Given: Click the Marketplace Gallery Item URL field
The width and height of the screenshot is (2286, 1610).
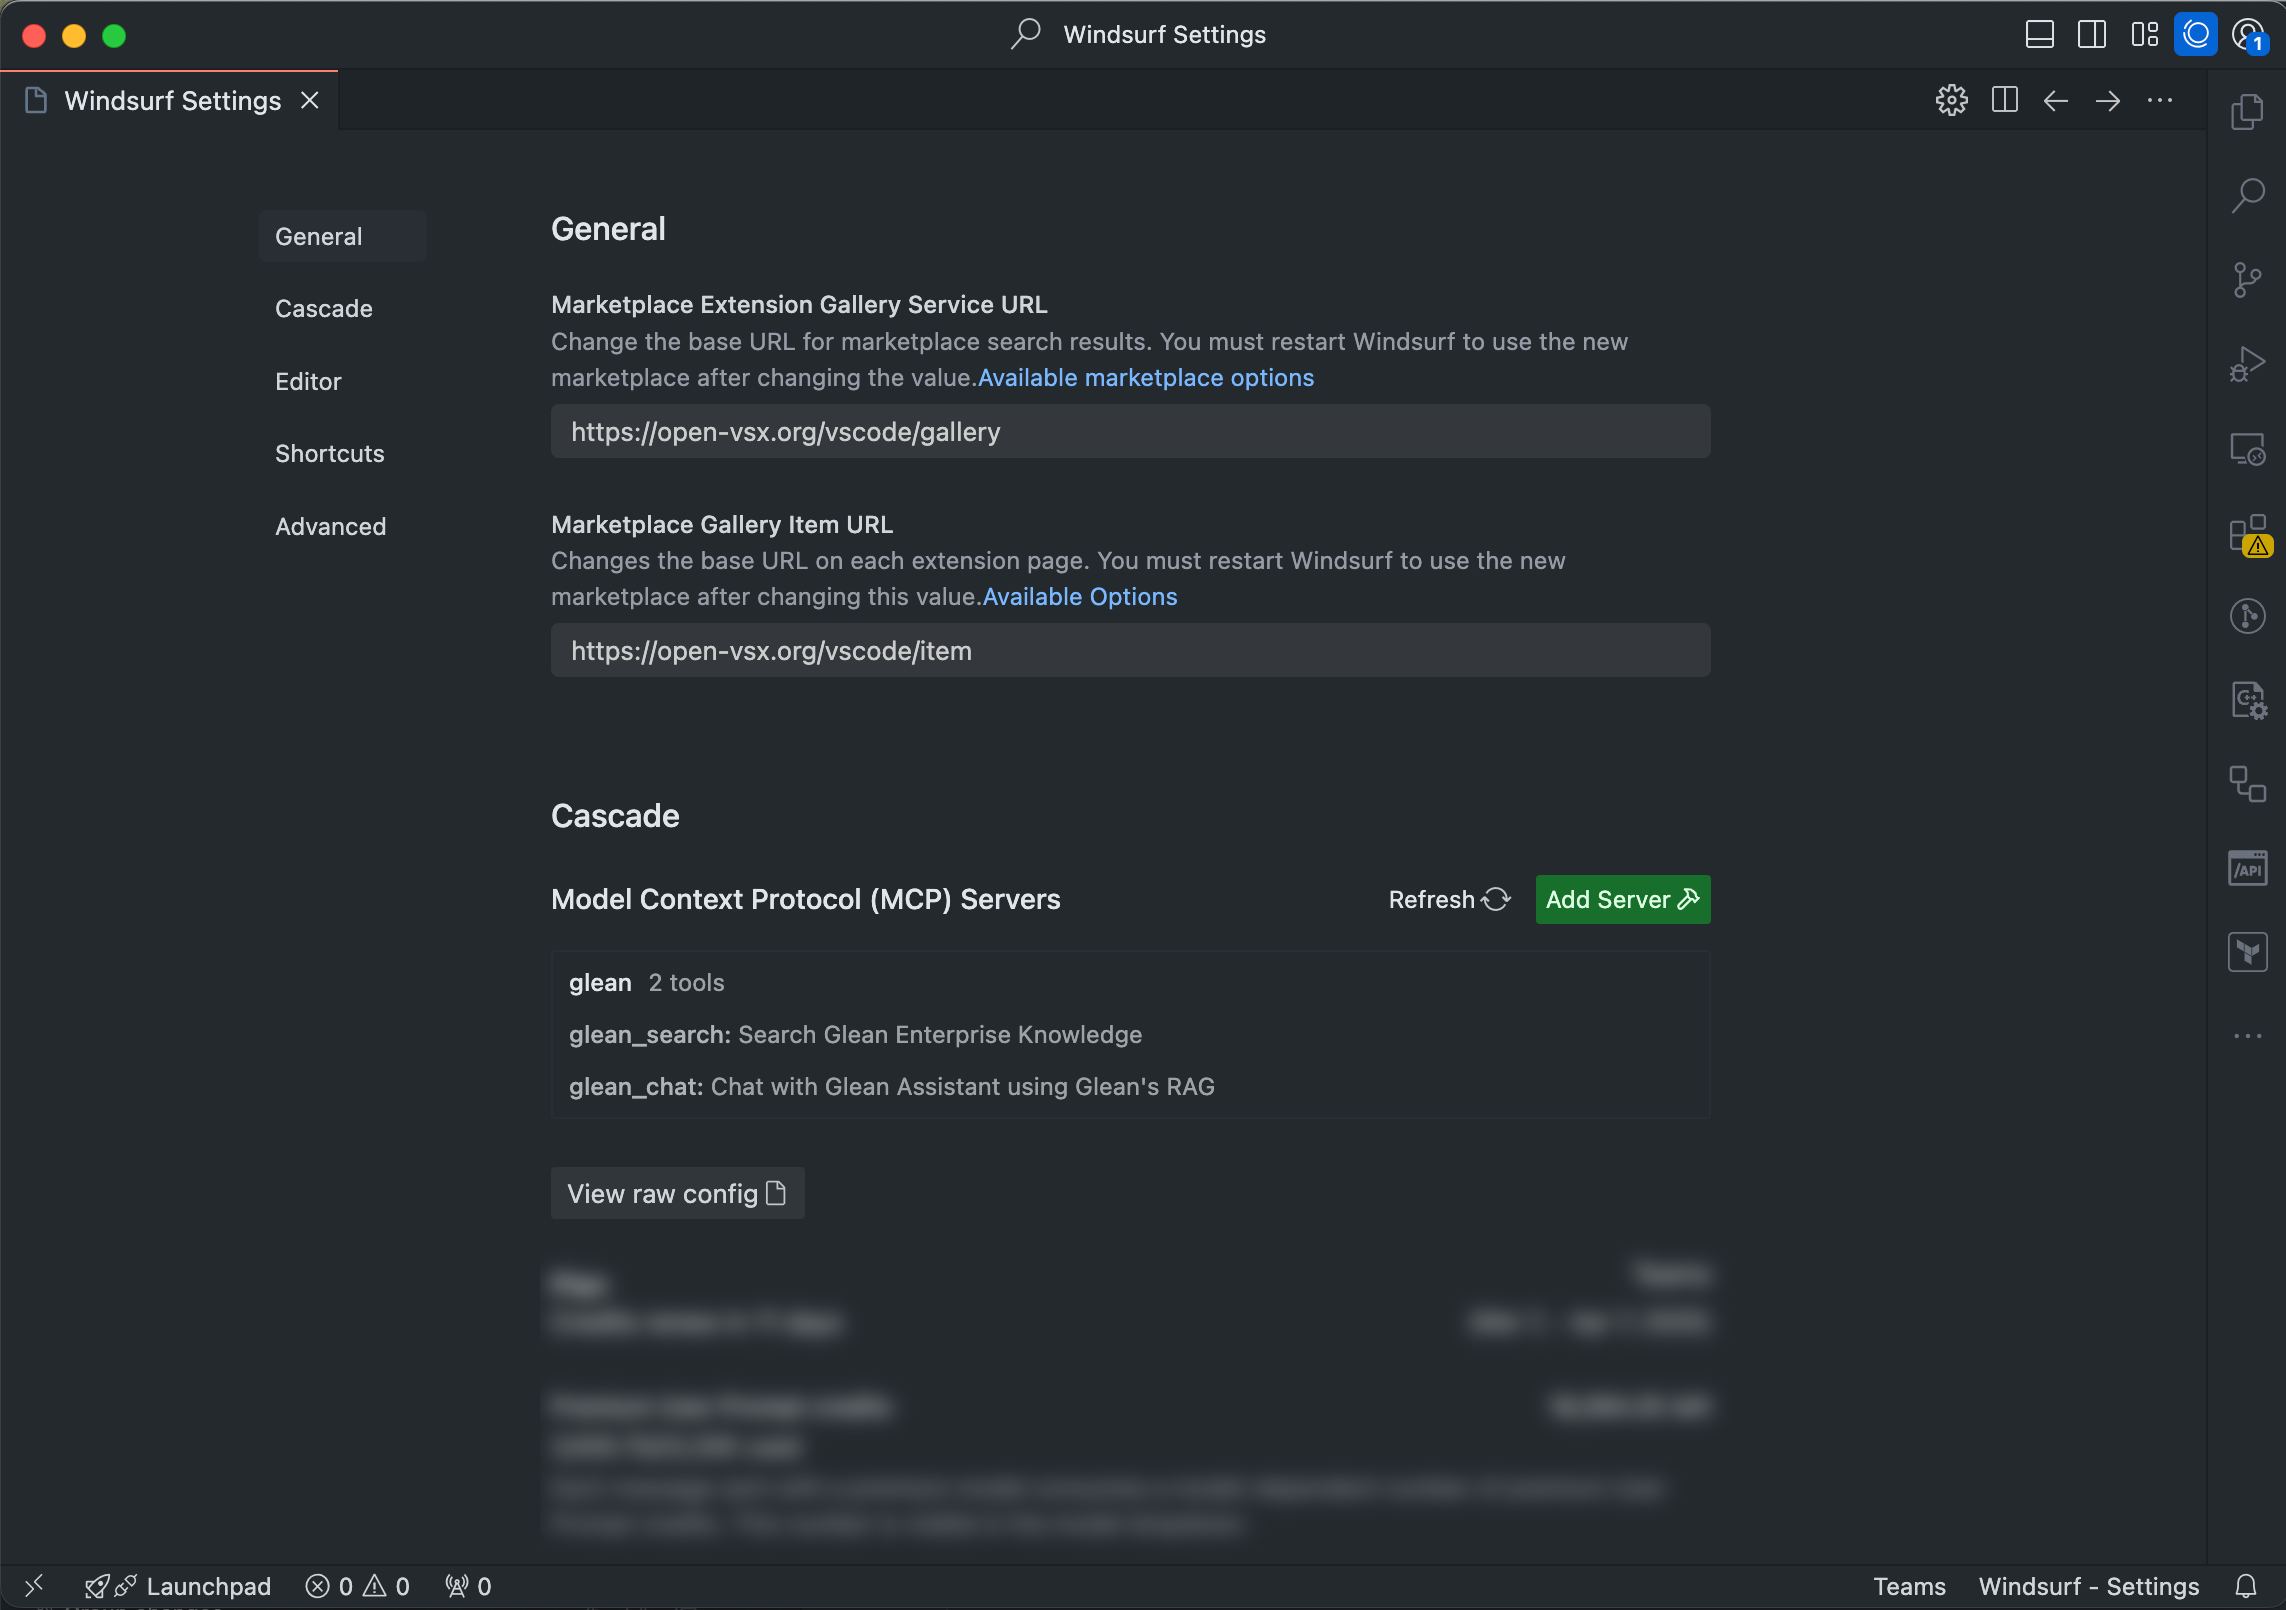Looking at the screenshot, I should coord(1130,651).
